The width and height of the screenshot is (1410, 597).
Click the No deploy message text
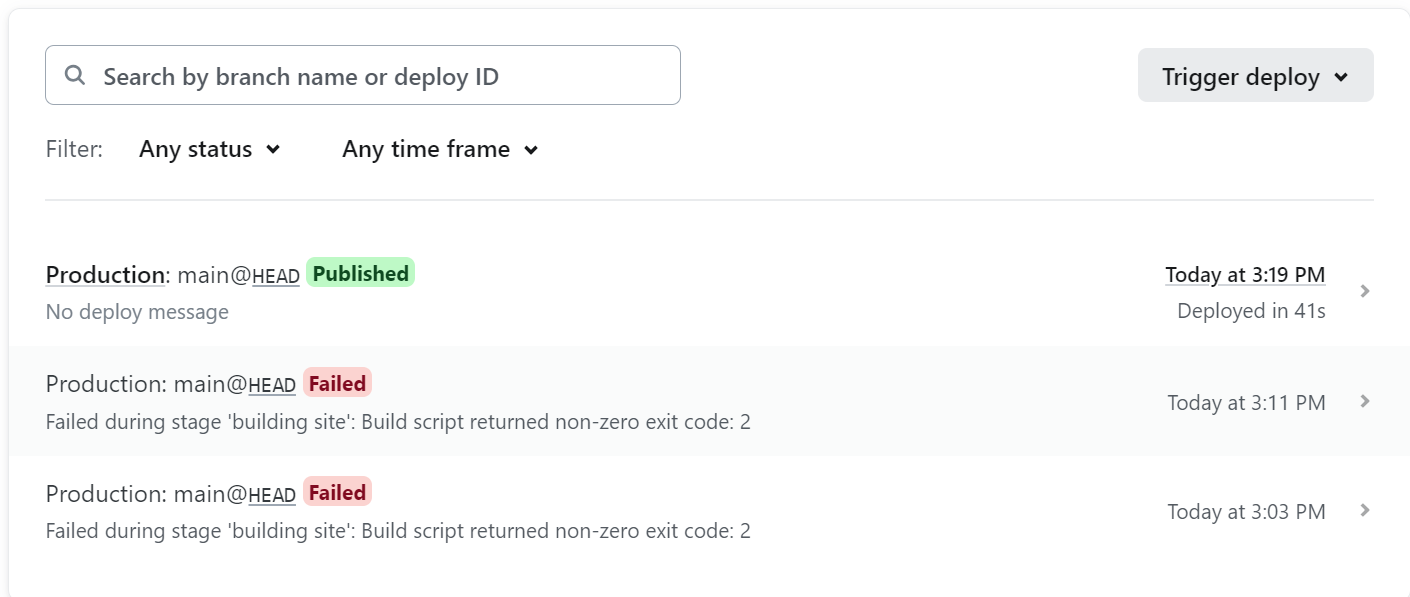137,312
